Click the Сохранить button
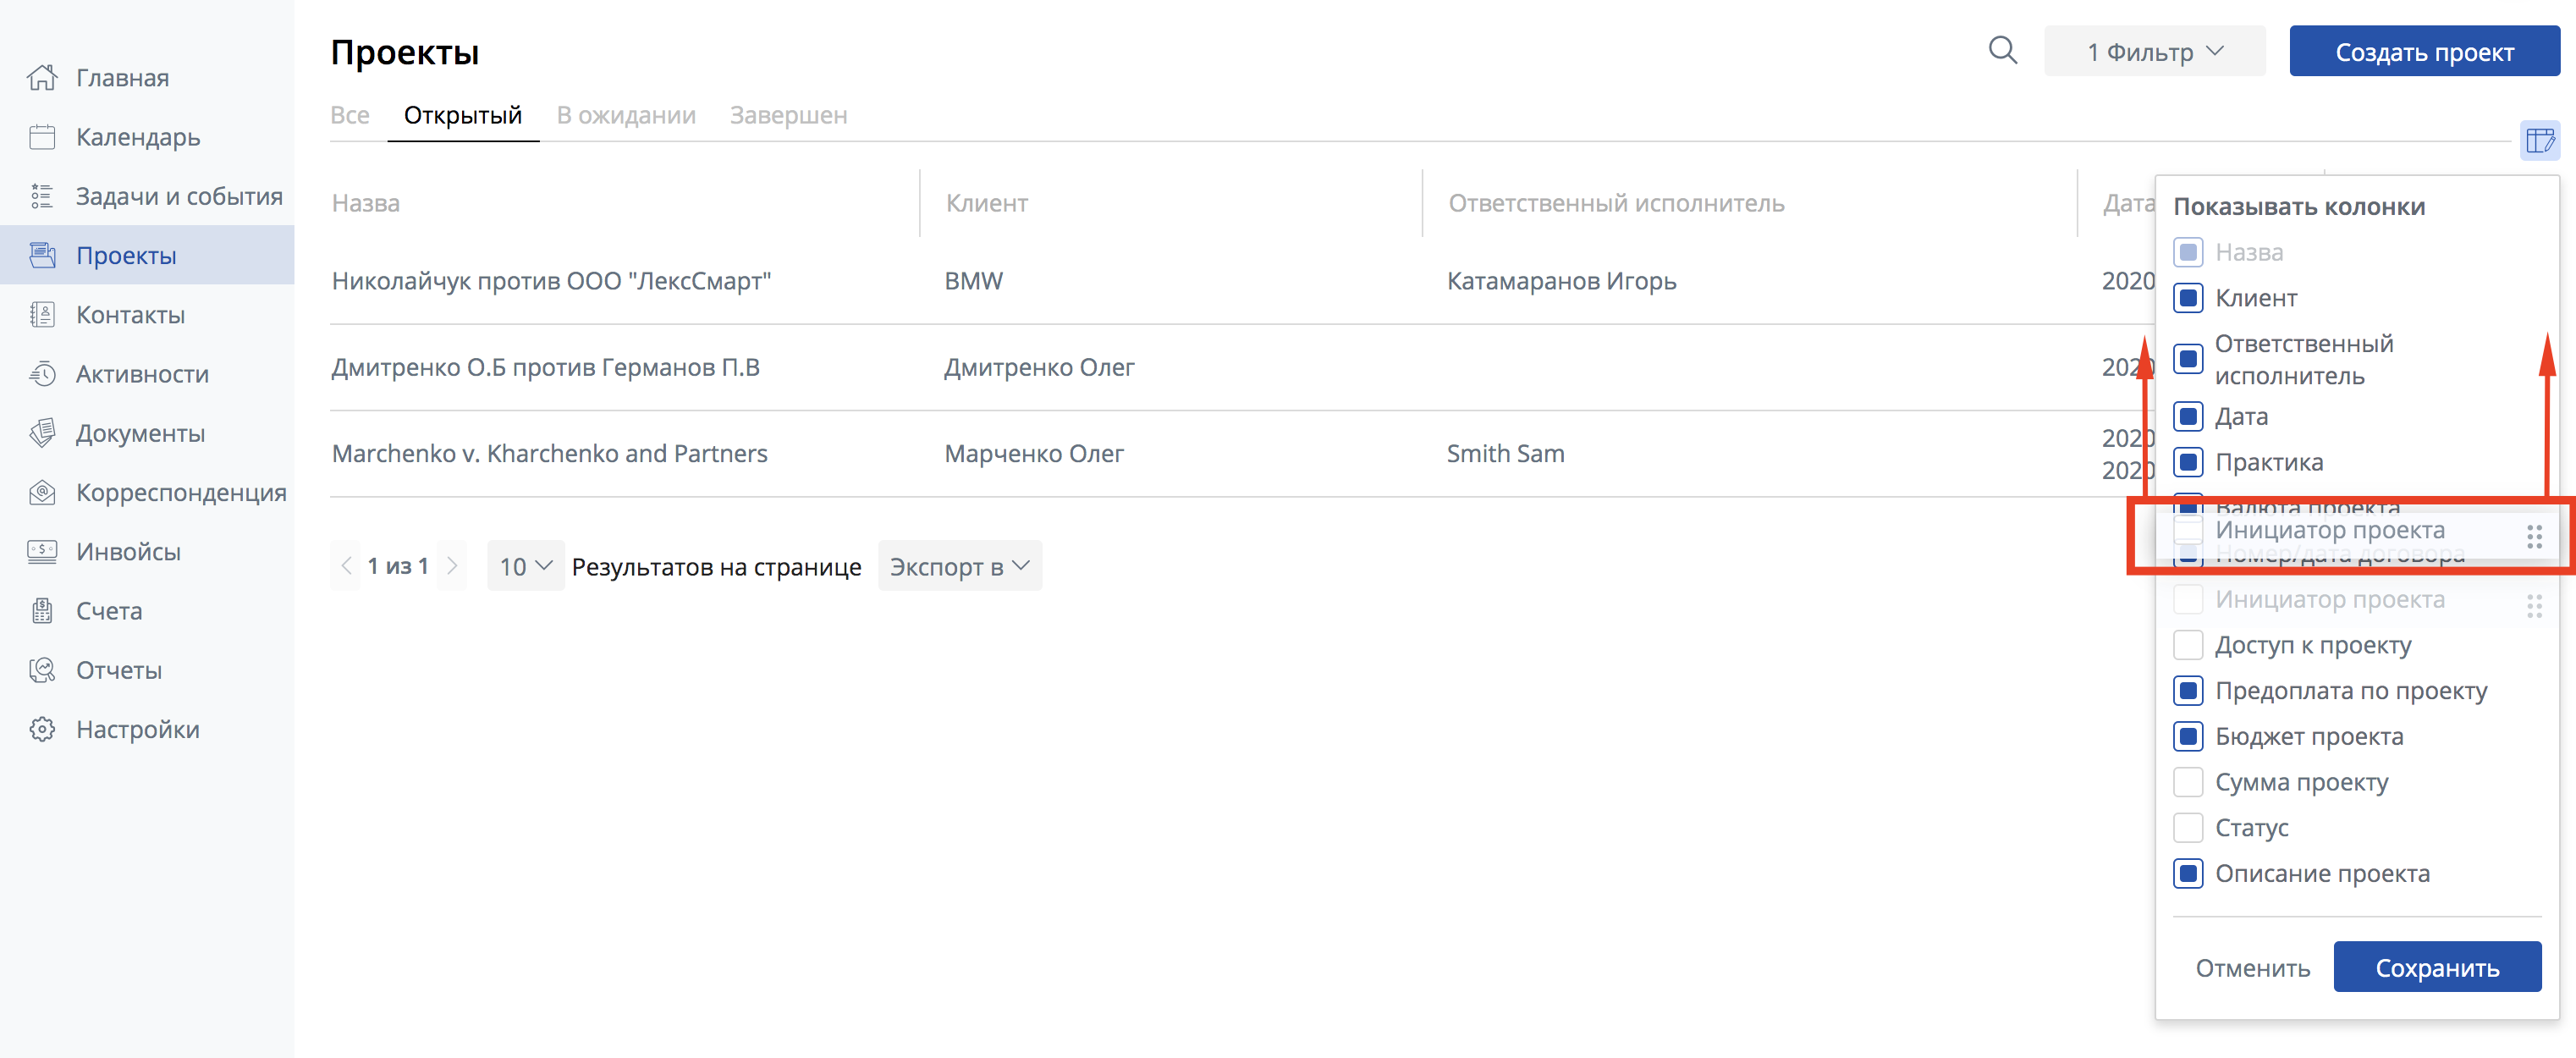Viewport: 2576px width, 1058px height. tap(2437, 967)
